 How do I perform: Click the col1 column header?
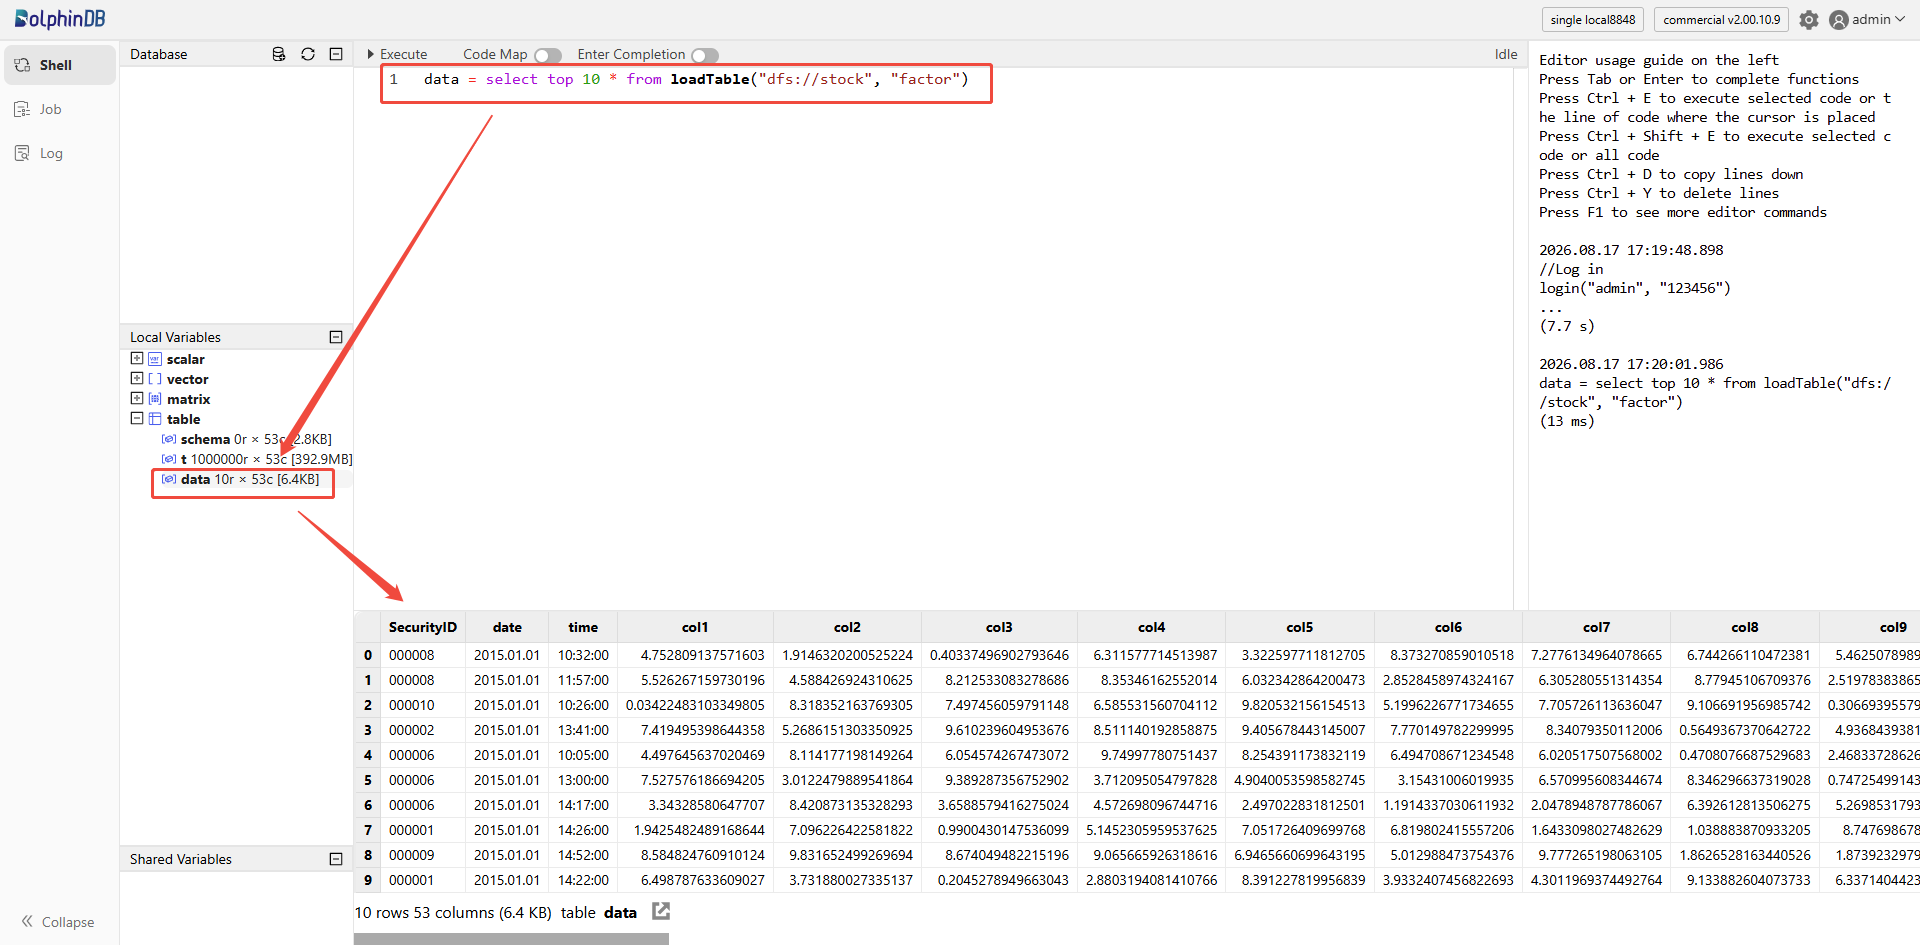(x=695, y=627)
